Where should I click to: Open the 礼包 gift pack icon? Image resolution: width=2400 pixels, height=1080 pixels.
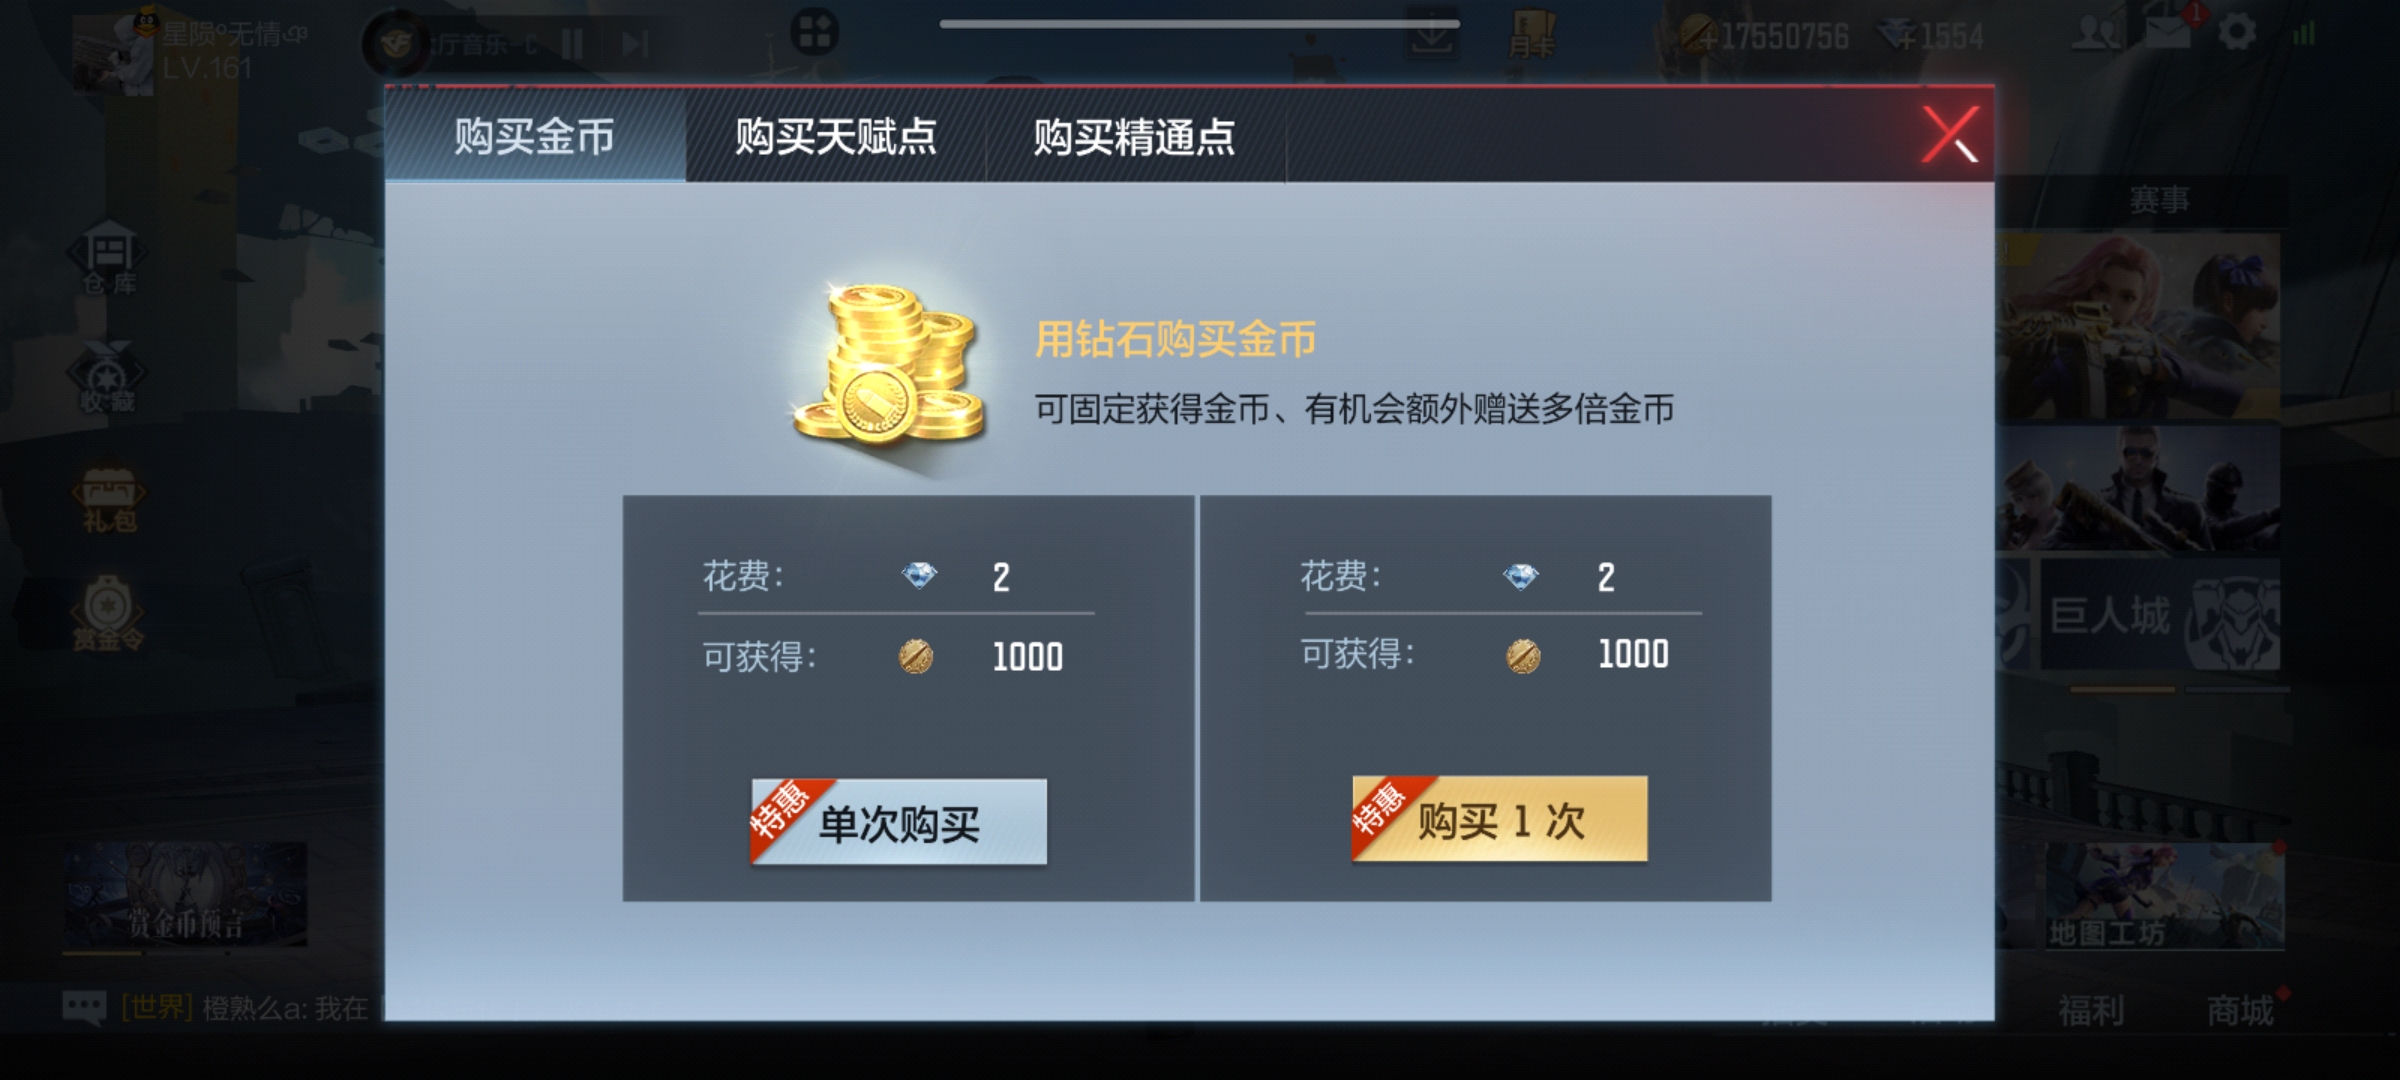[x=109, y=498]
